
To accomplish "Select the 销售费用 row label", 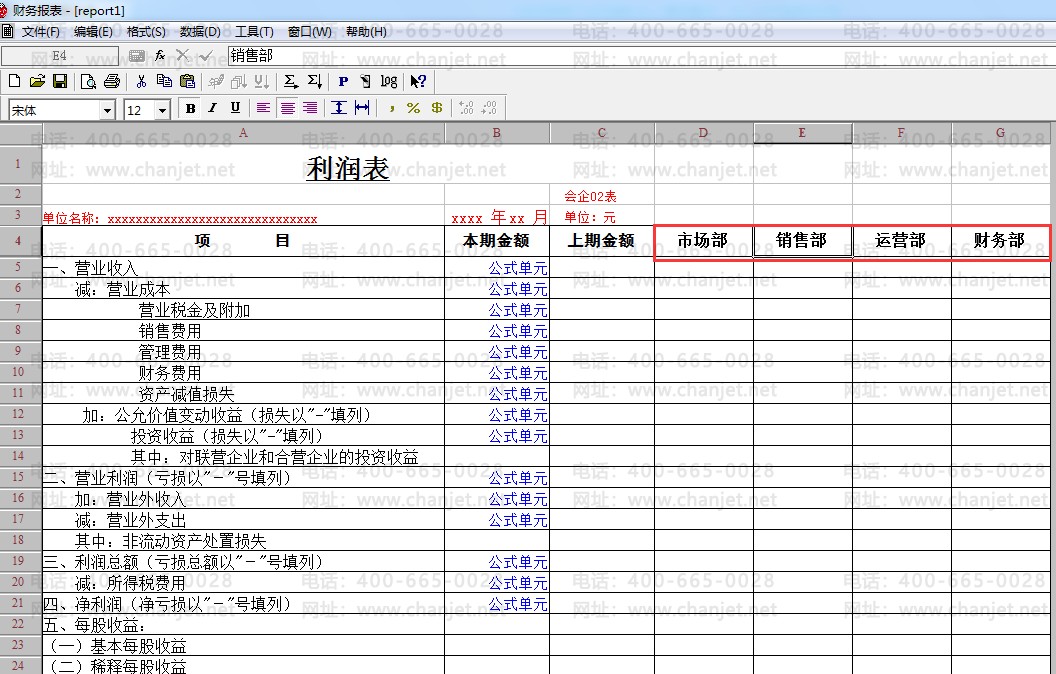I will [170, 331].
